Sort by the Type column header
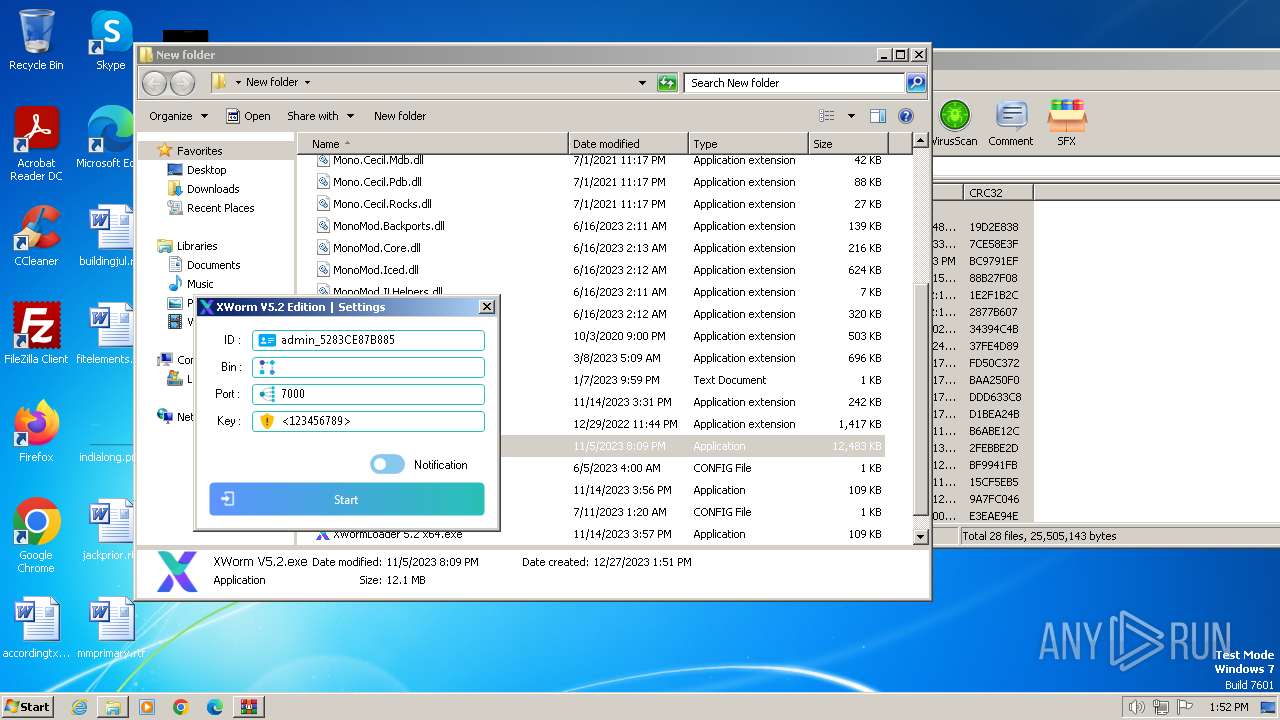This screenshot has height=720, width=1280. click(x=748, y=144)
